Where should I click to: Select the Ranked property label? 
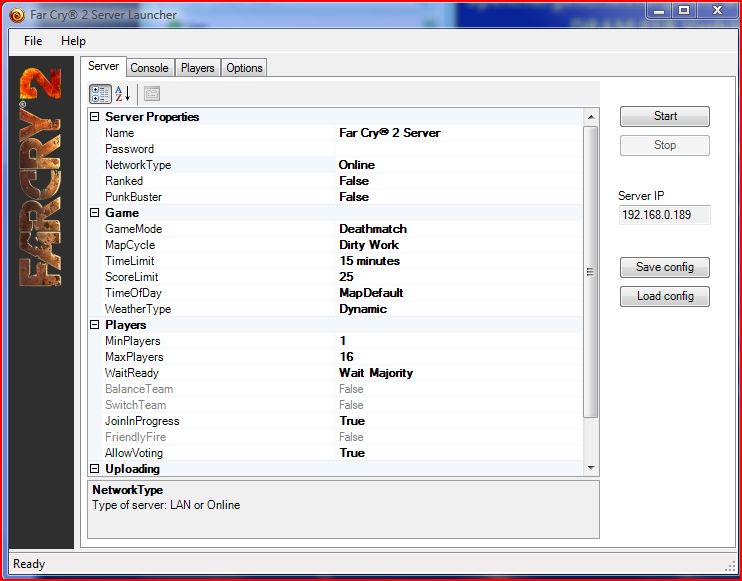124,181
